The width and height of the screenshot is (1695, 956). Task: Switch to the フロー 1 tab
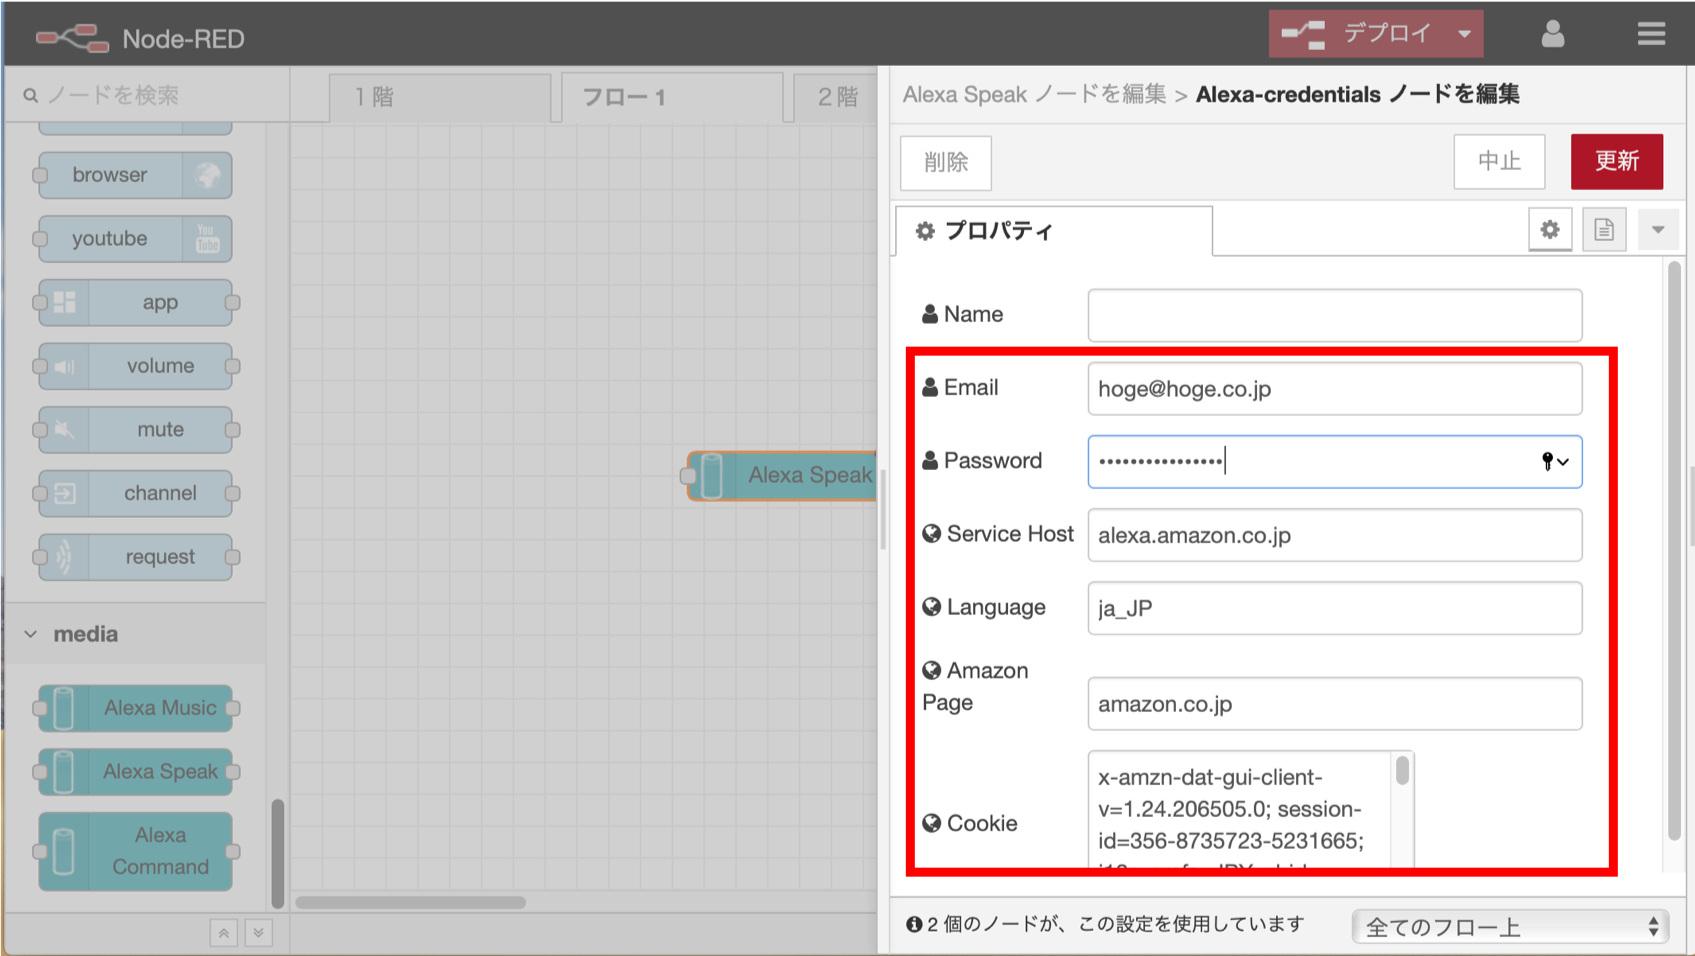coord(672,97)
